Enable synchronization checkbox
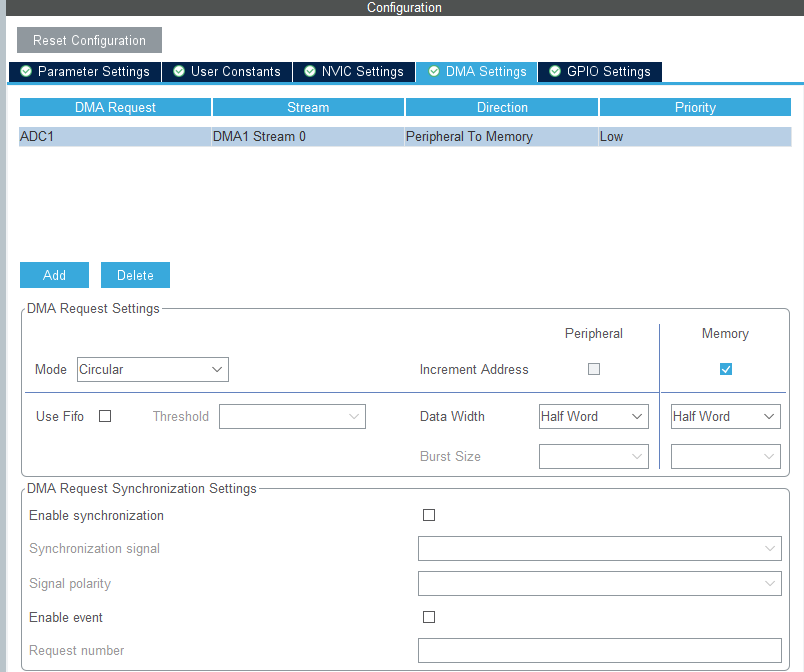 click(x=429, y=515)
